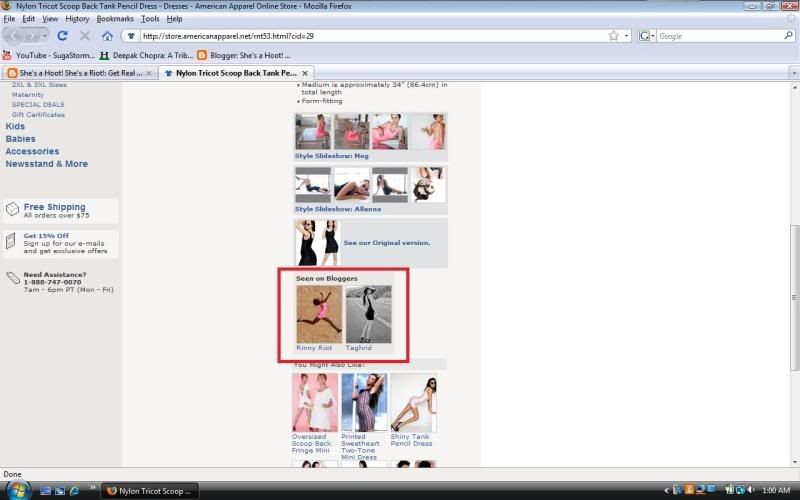Open Deepak Chopra: A Trib bookmark
Image resolution: width=800 pixels, height=500 pixels.
pos(146,55)
